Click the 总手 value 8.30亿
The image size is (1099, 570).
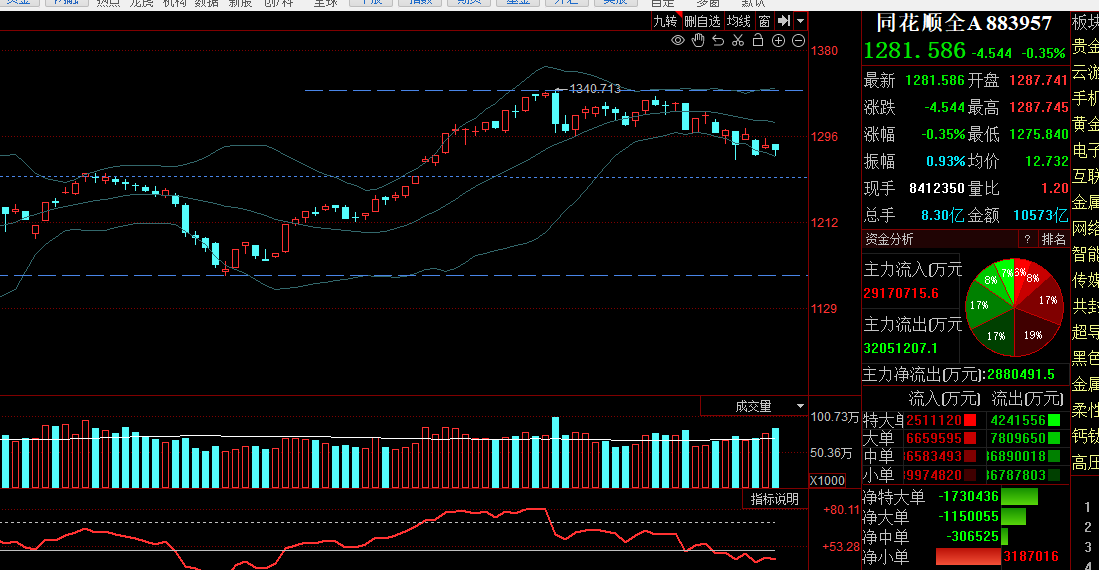tap(943, 215)
